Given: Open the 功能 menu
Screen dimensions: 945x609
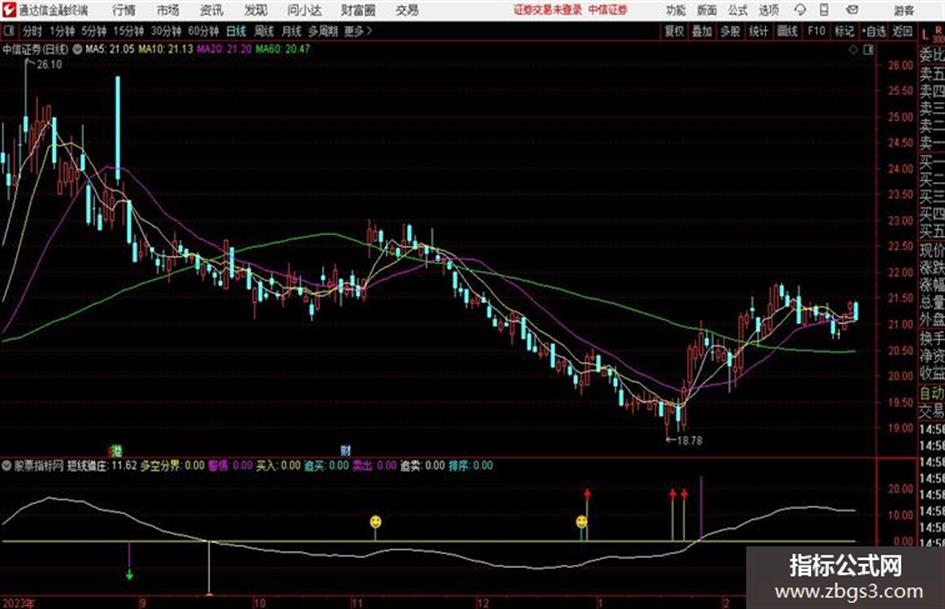Looking at the screenshot, I should (676, 10).
